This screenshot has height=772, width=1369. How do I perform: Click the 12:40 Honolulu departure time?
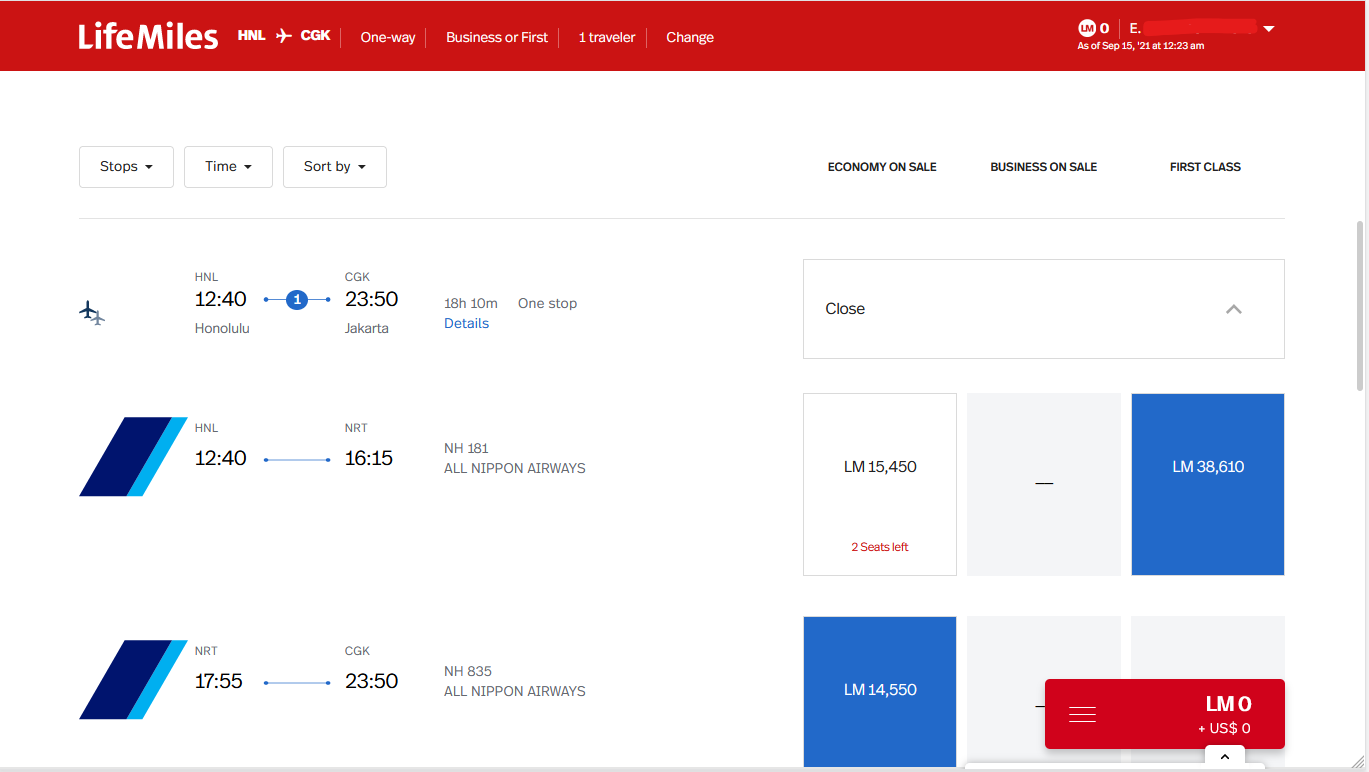221,299
